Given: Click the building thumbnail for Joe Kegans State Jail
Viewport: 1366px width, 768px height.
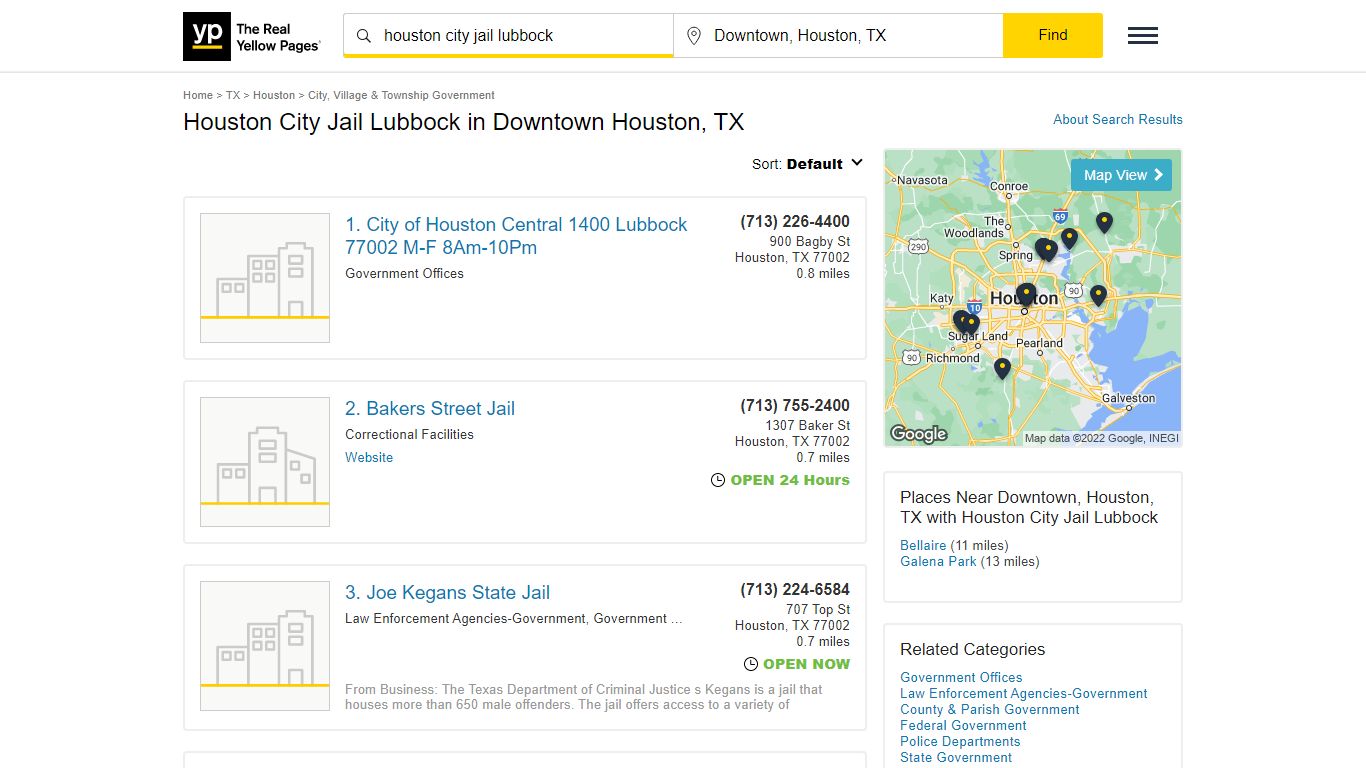Looking at the screenshot, I should 265,646.
